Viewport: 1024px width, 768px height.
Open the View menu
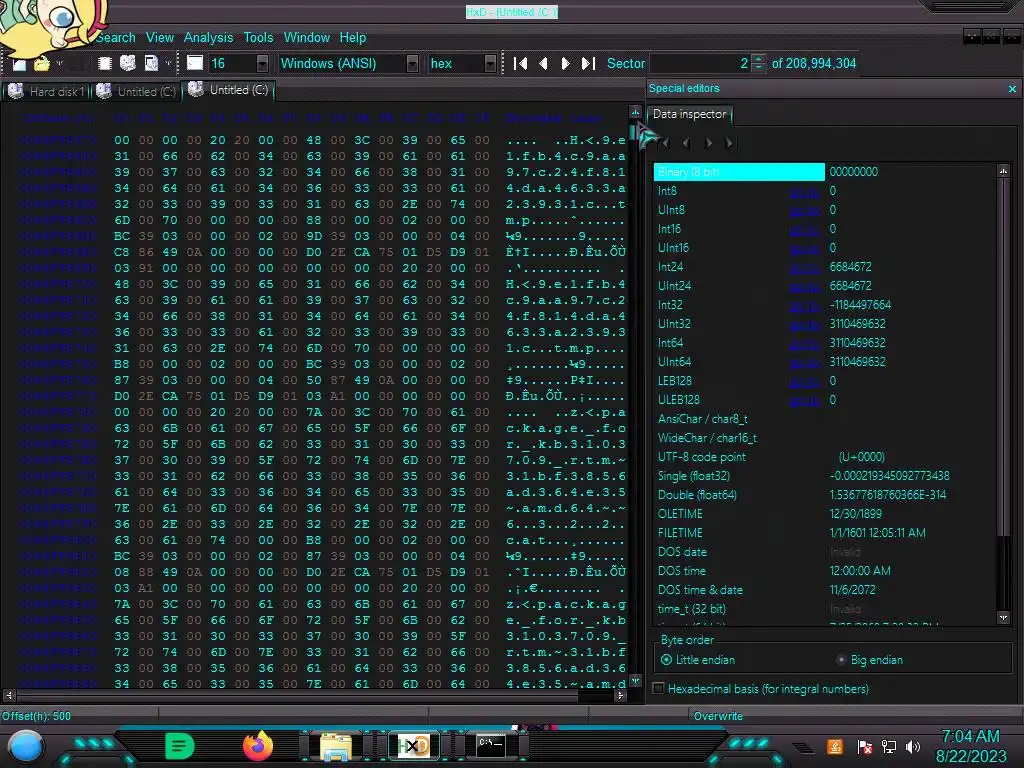click(159, 38)
